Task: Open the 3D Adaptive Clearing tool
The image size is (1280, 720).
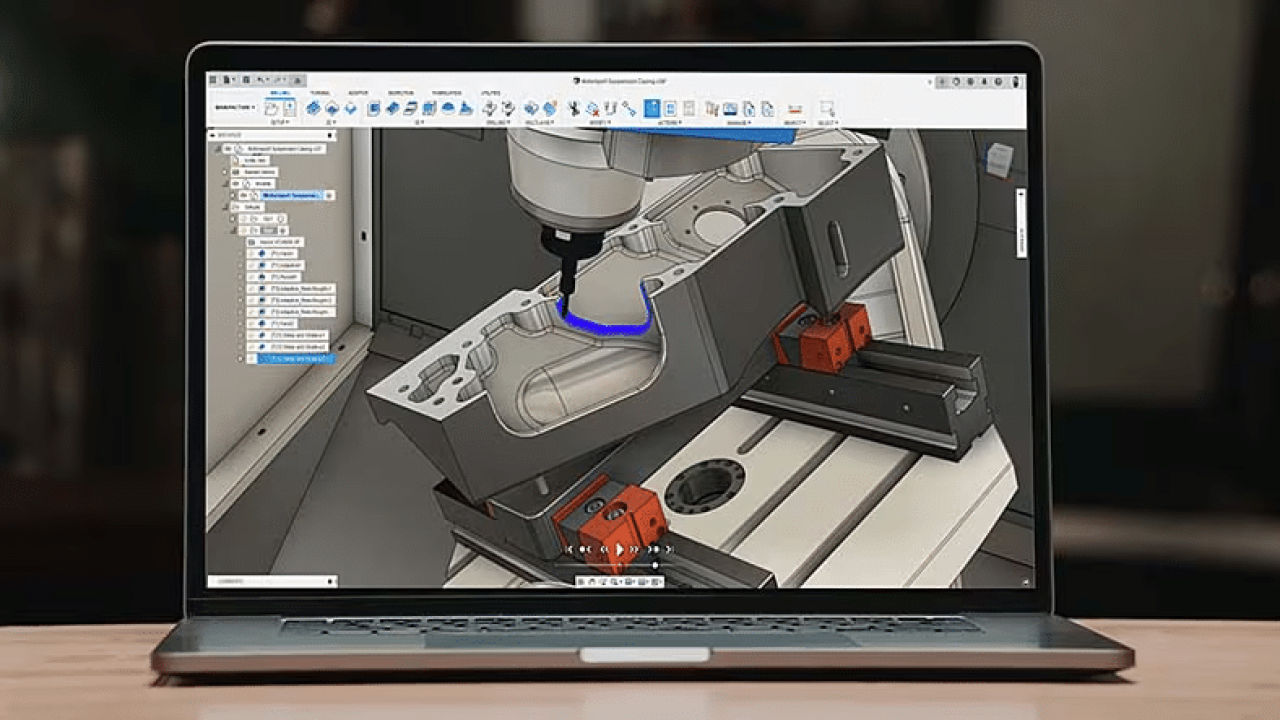Action: click(372, 110)
